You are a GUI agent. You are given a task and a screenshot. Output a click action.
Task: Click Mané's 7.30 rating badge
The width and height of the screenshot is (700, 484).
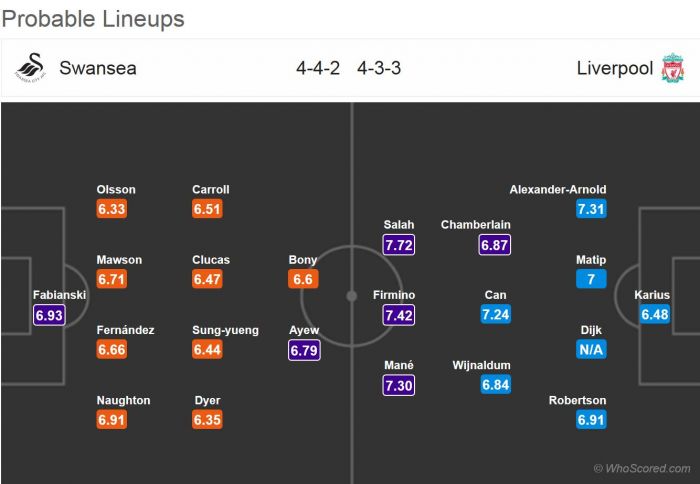[399, 385]
